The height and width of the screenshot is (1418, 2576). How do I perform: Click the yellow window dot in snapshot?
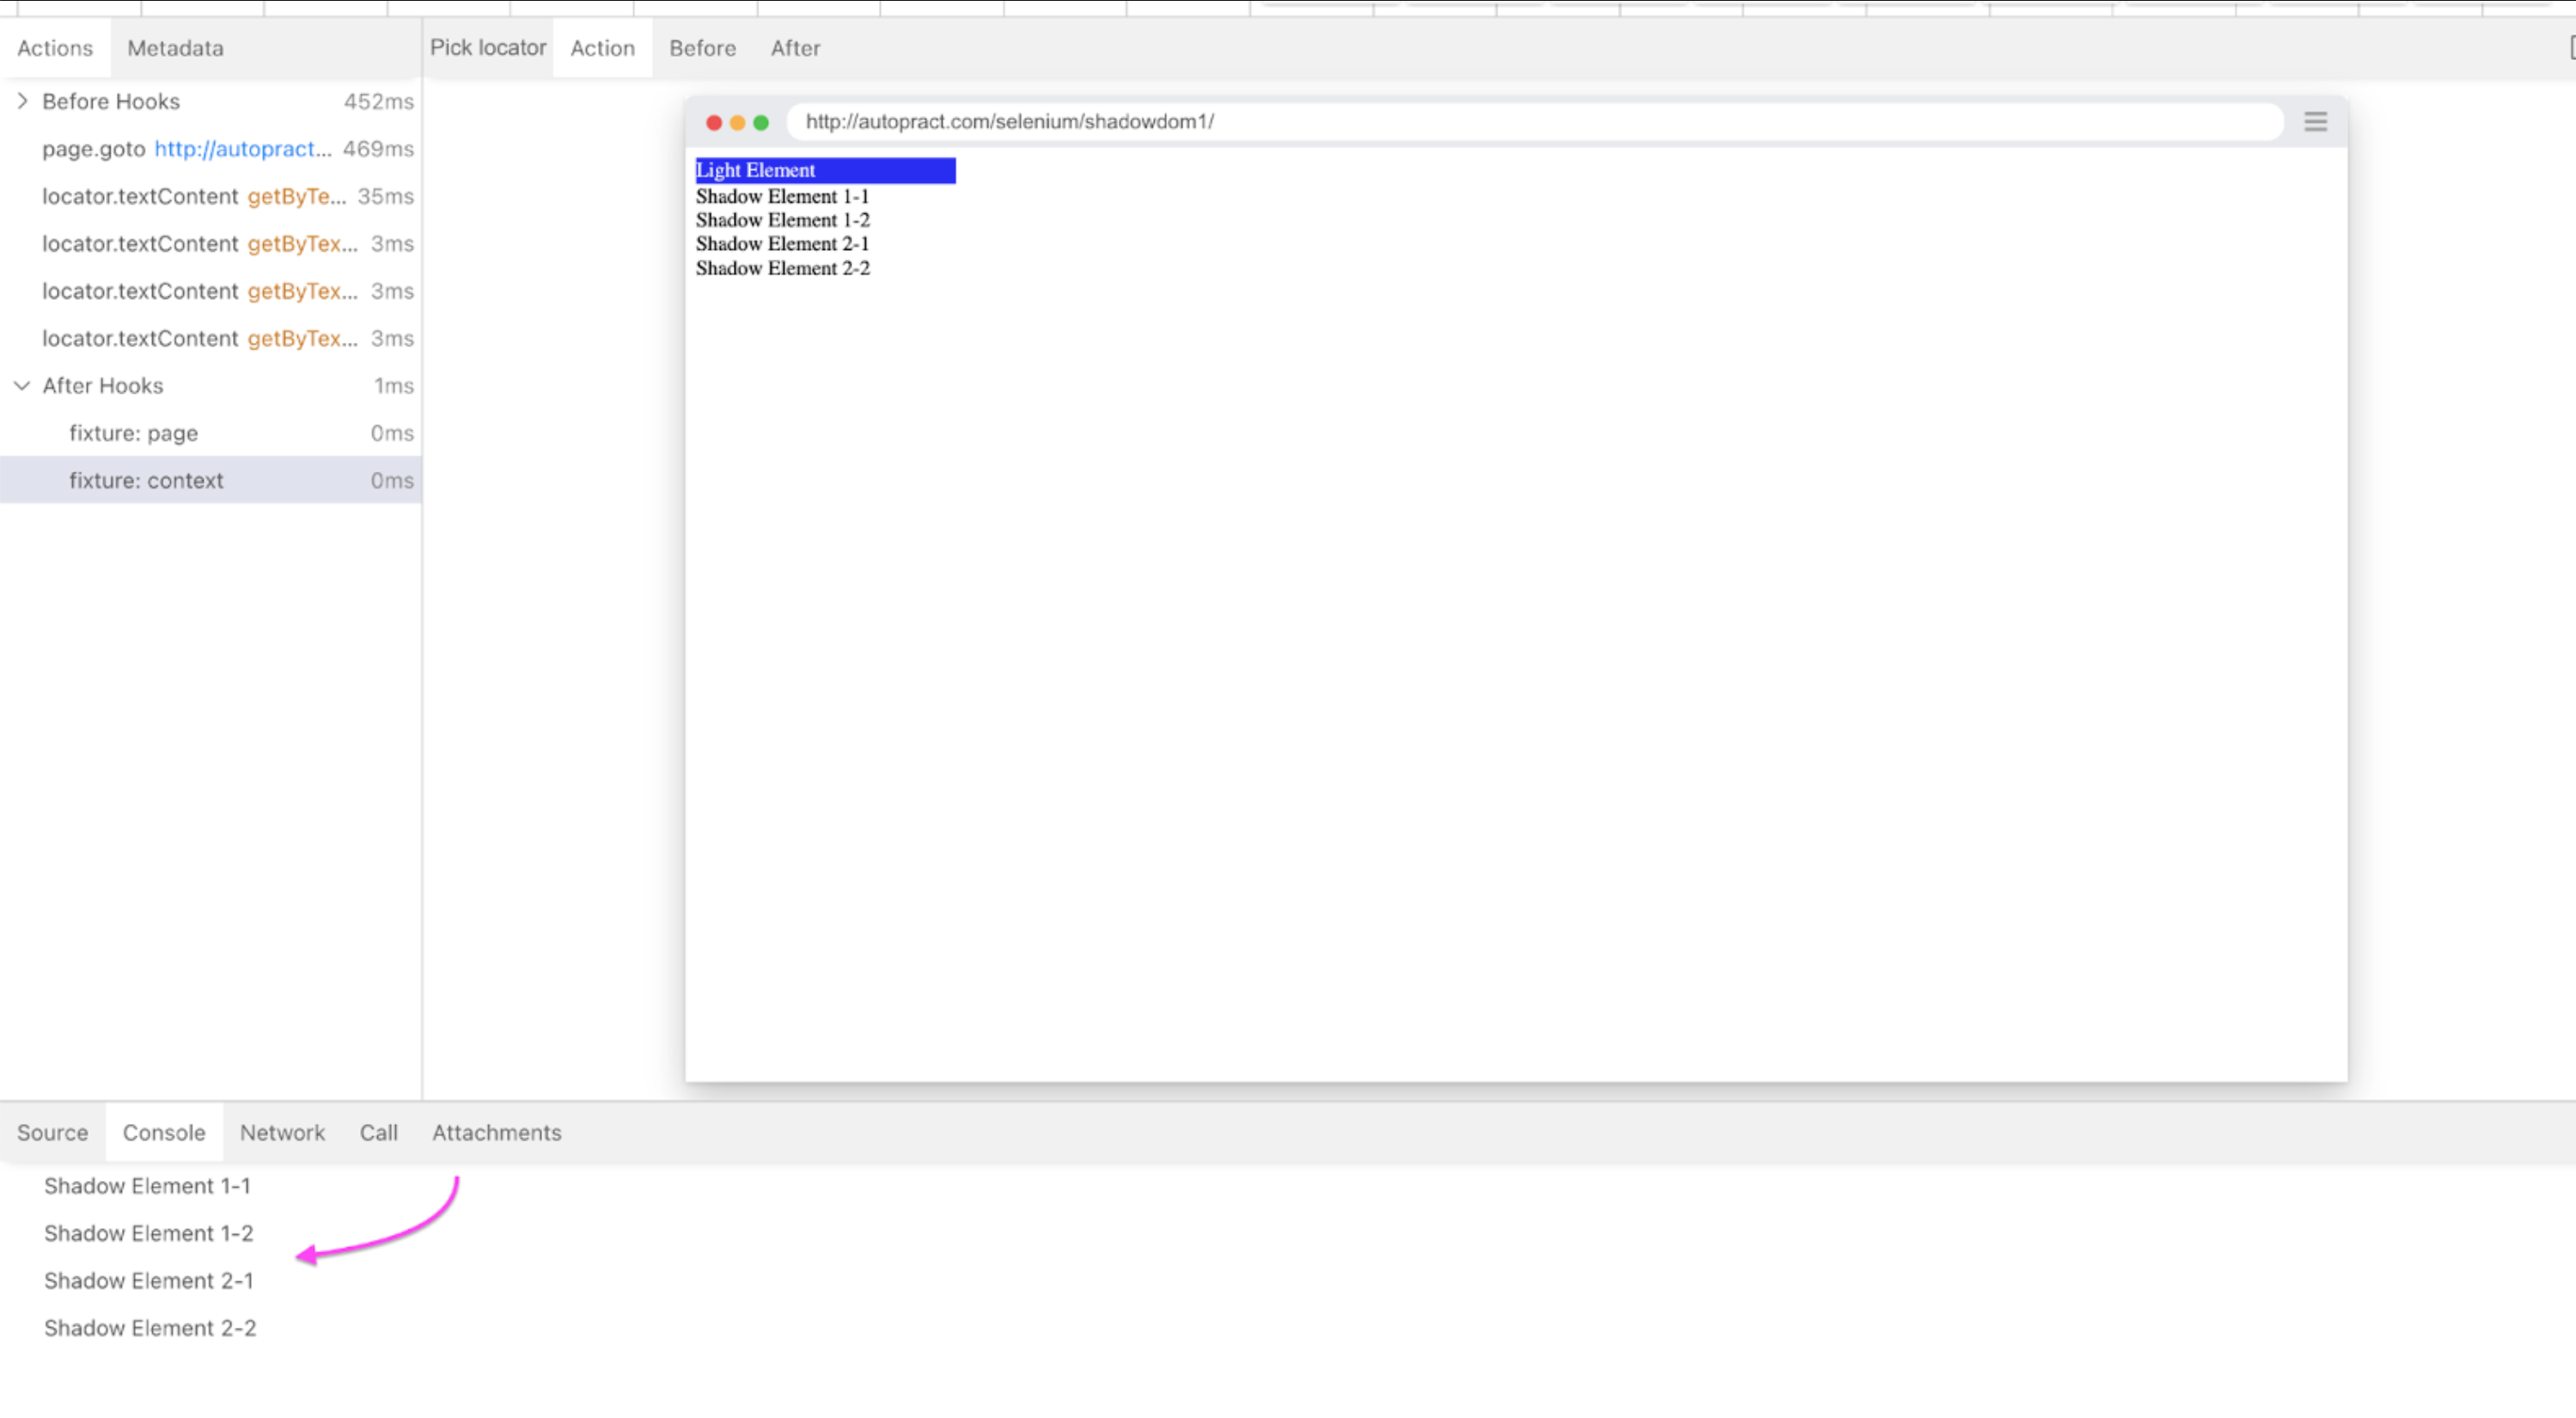pyautogui.click(x=737, y=122)
